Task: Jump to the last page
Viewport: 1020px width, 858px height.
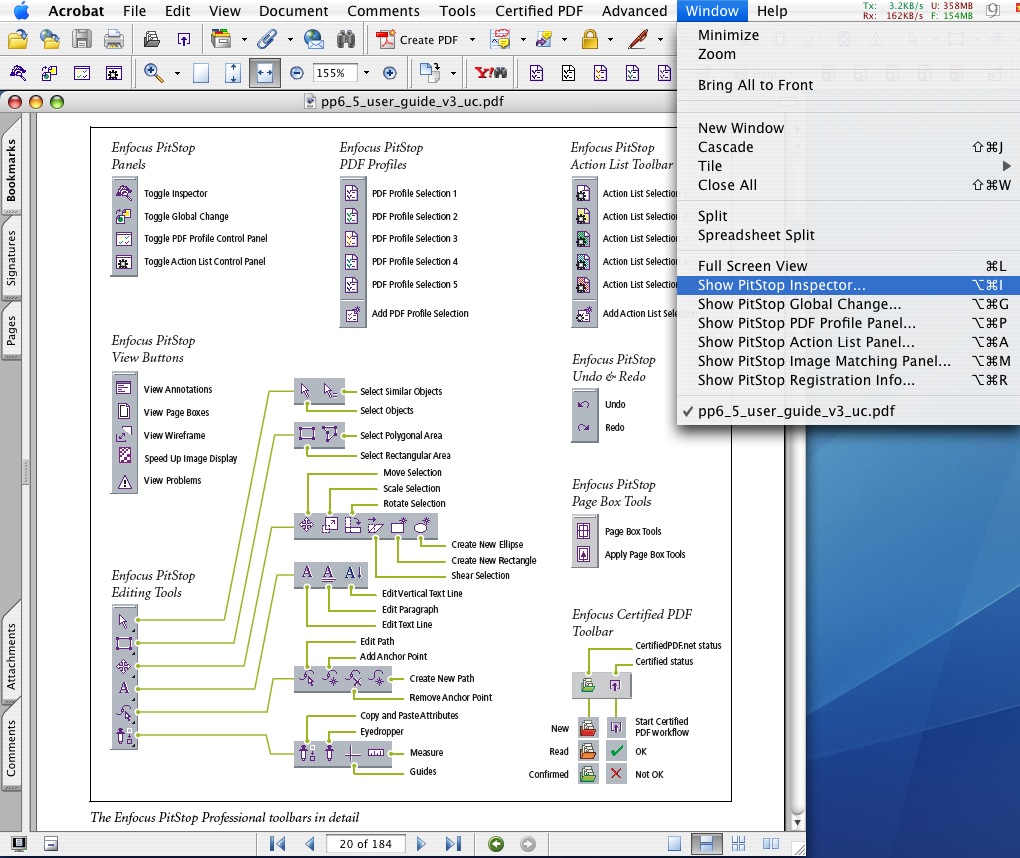Action: (x=453, y=844)
